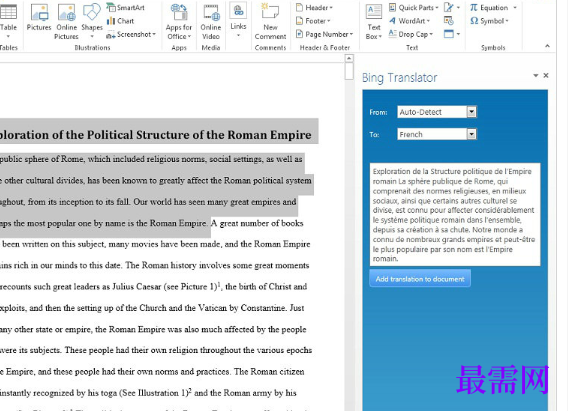
Task: Click the document scrollbar up arrow
Action: tap(349, 58)
